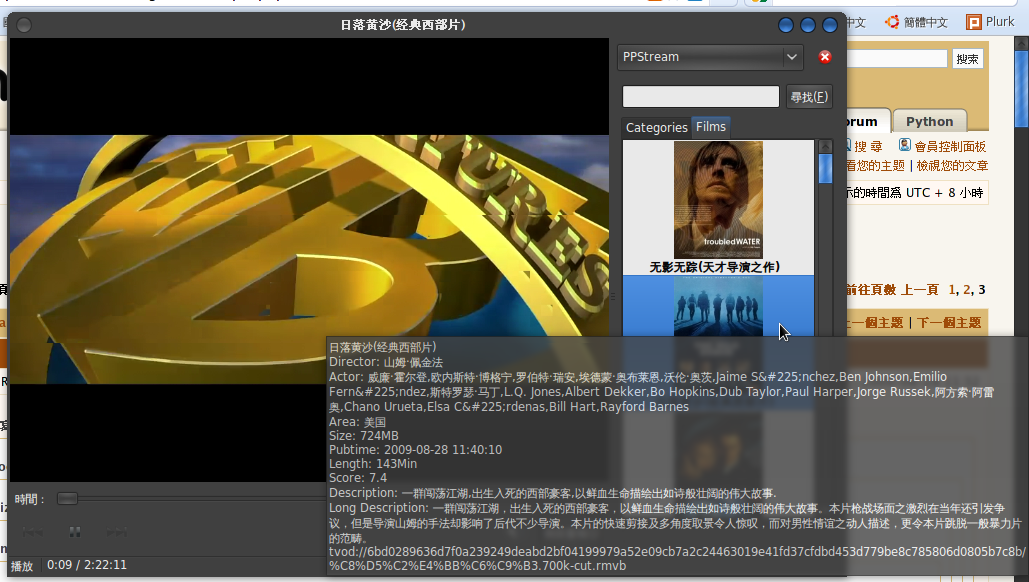Switch to the Python forum tab

pos(929,121)
